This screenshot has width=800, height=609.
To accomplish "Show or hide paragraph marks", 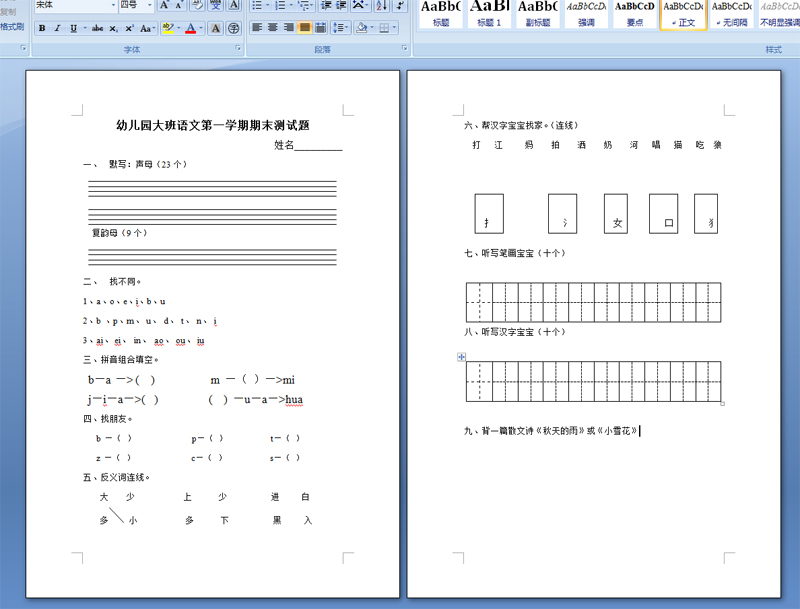I will click(x=400, y=5).
